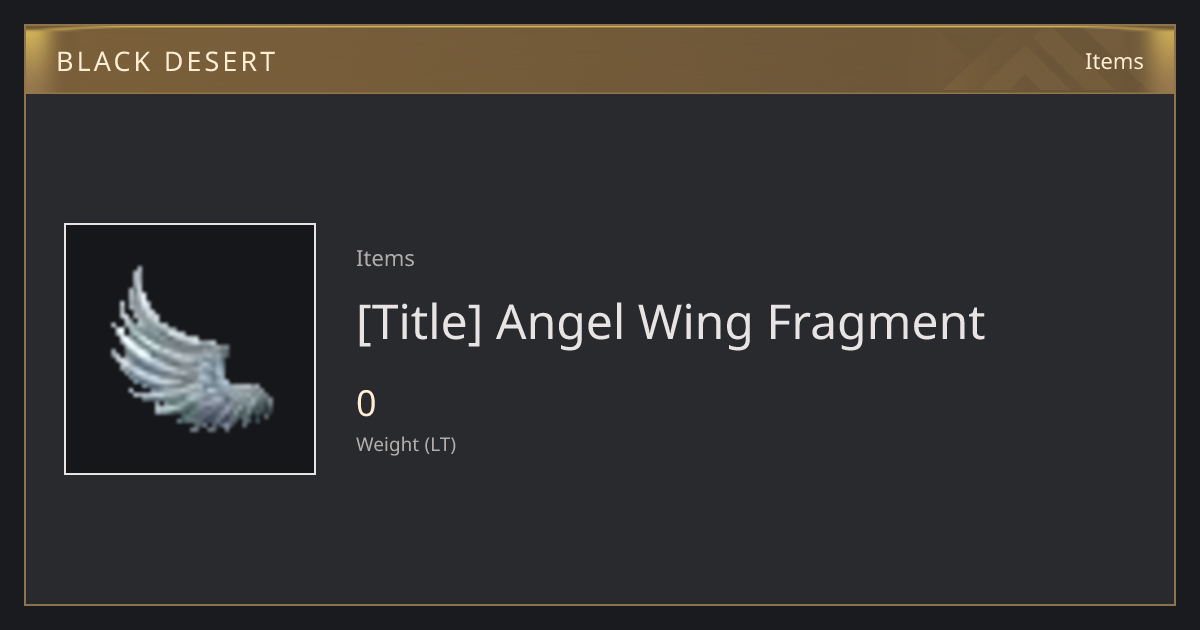
Task: Click the weight value 0
Action: pyautogui.click(x=366, y=404)
